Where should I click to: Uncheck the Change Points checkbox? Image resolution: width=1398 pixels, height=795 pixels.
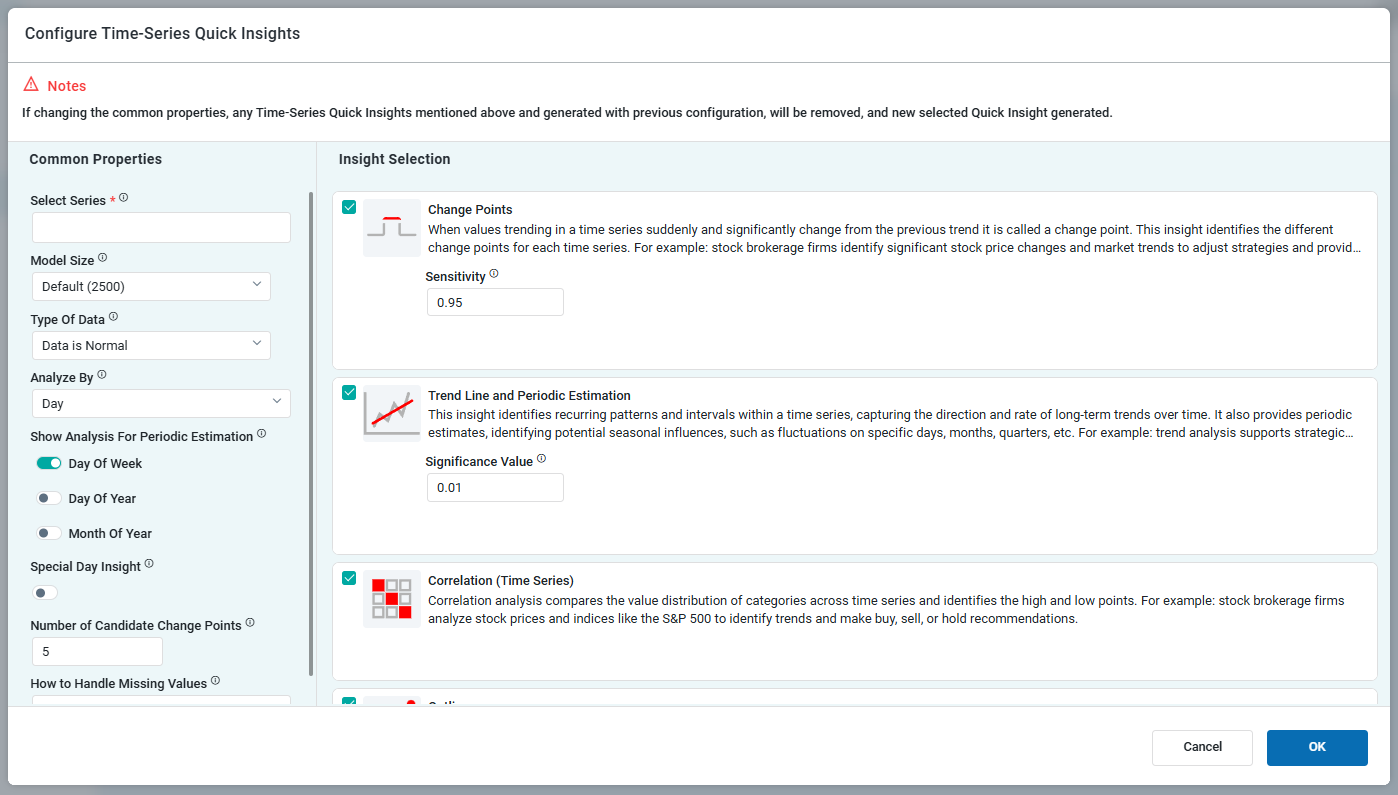tap(349, 207)
